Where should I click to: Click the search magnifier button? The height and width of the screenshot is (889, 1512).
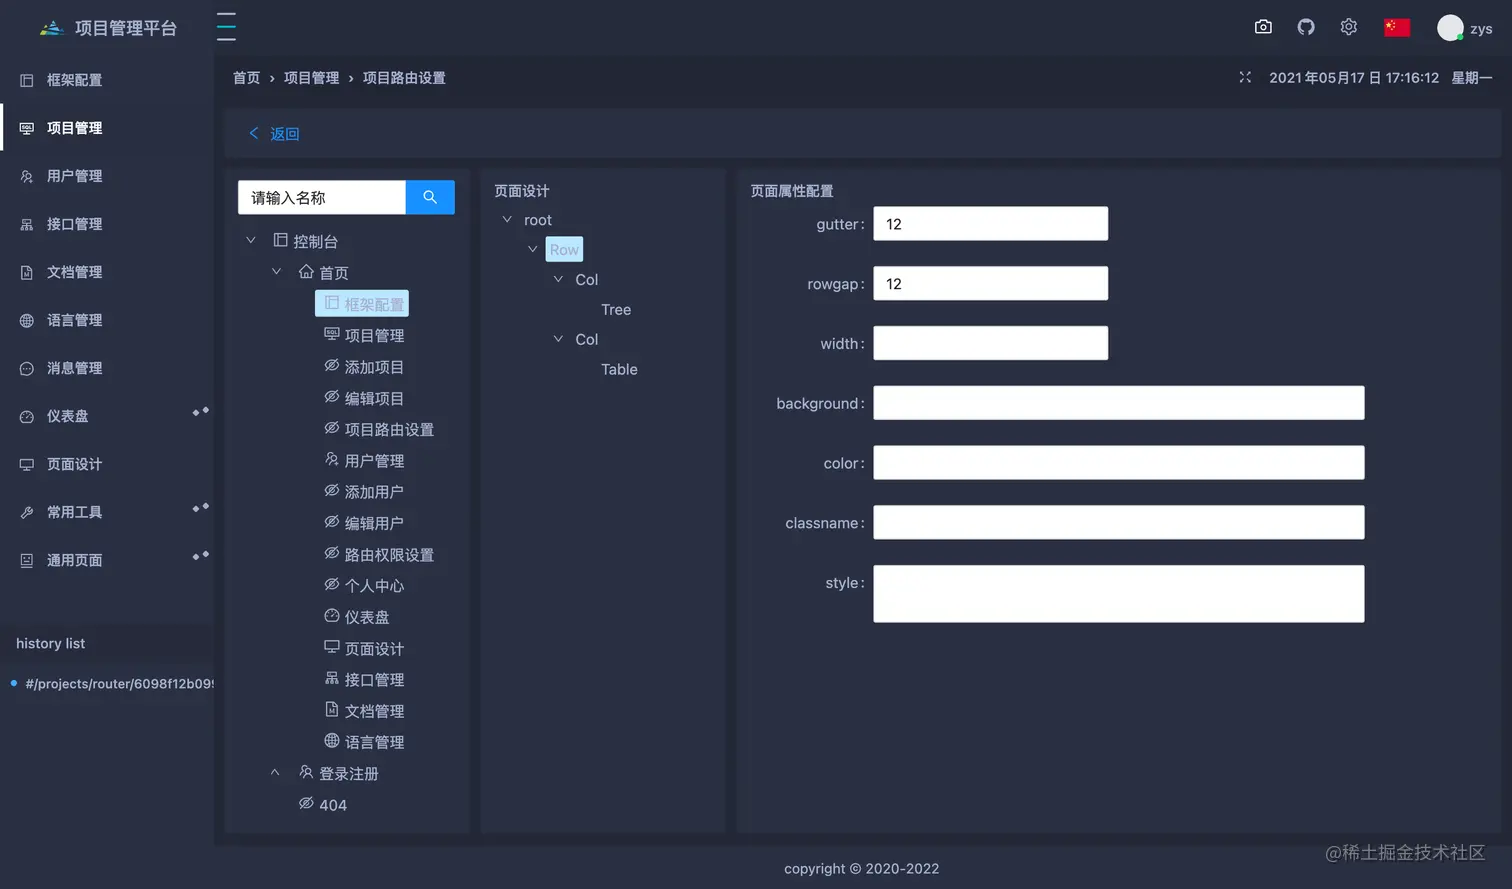(x=430, y=197)
